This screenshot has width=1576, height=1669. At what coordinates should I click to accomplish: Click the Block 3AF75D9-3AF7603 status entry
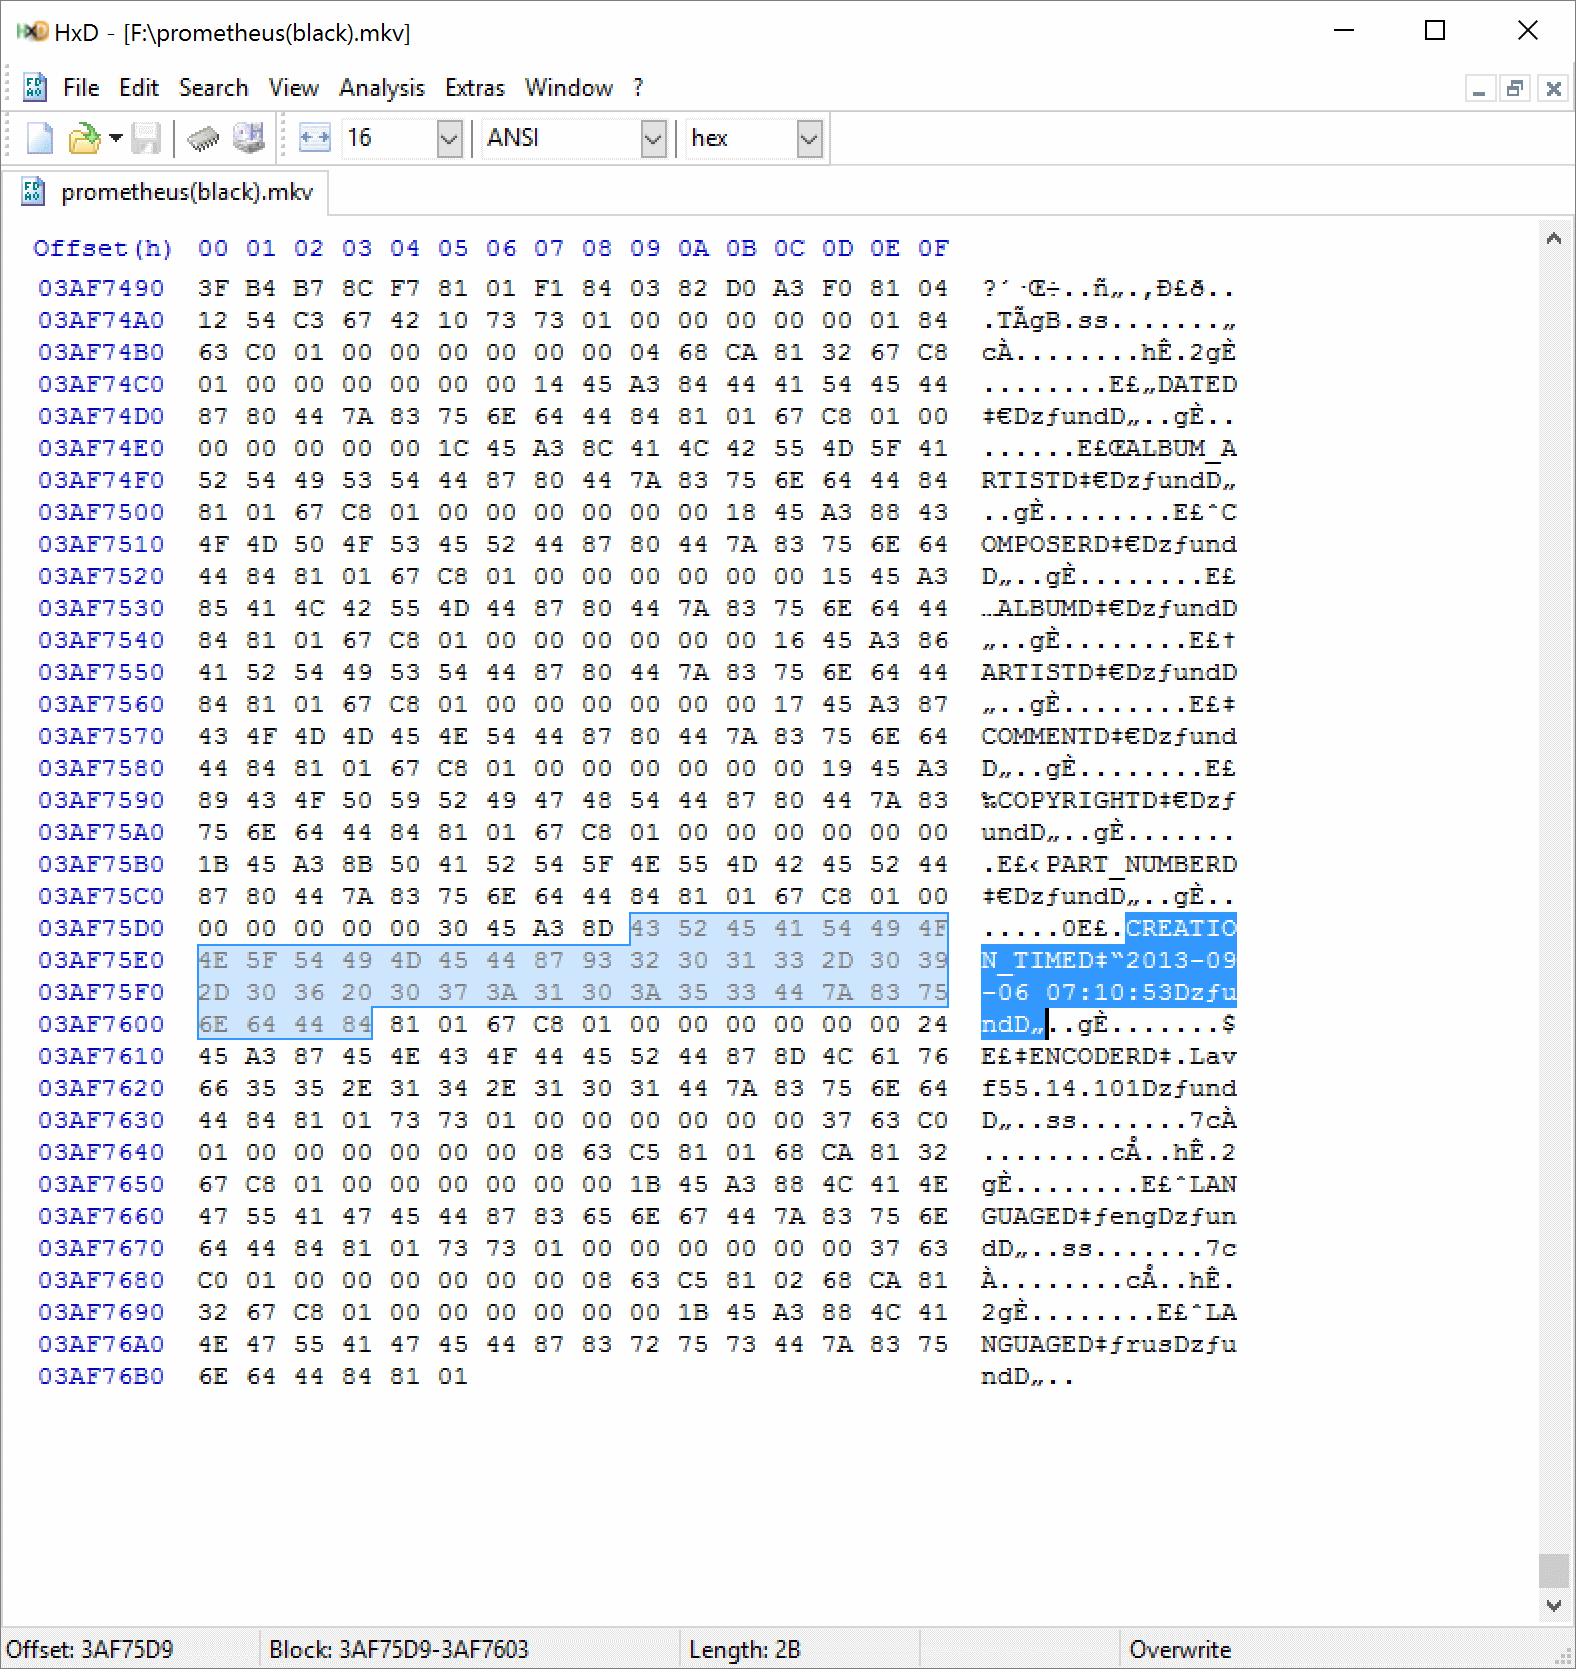coord(398,1650)
